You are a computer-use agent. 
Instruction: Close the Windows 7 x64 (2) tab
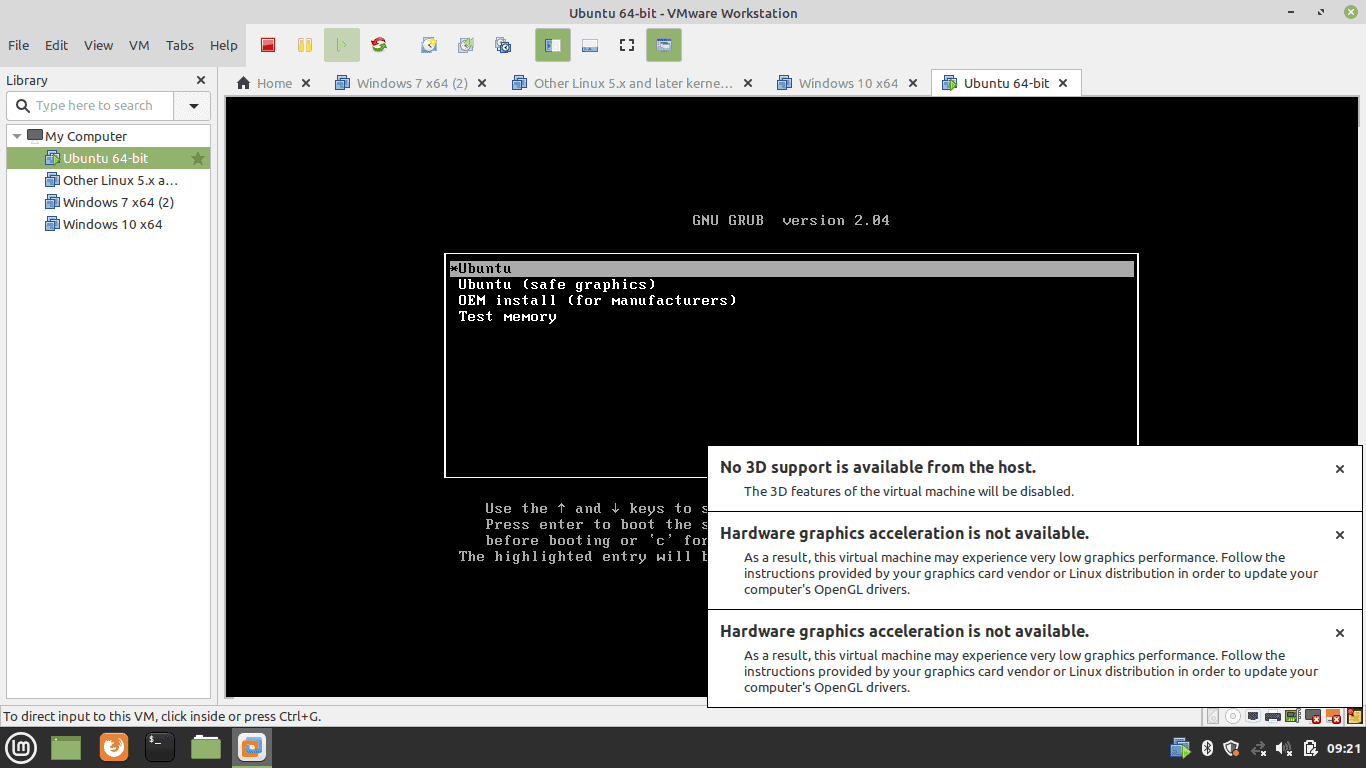pyautogui.click(x=483, y=83)
